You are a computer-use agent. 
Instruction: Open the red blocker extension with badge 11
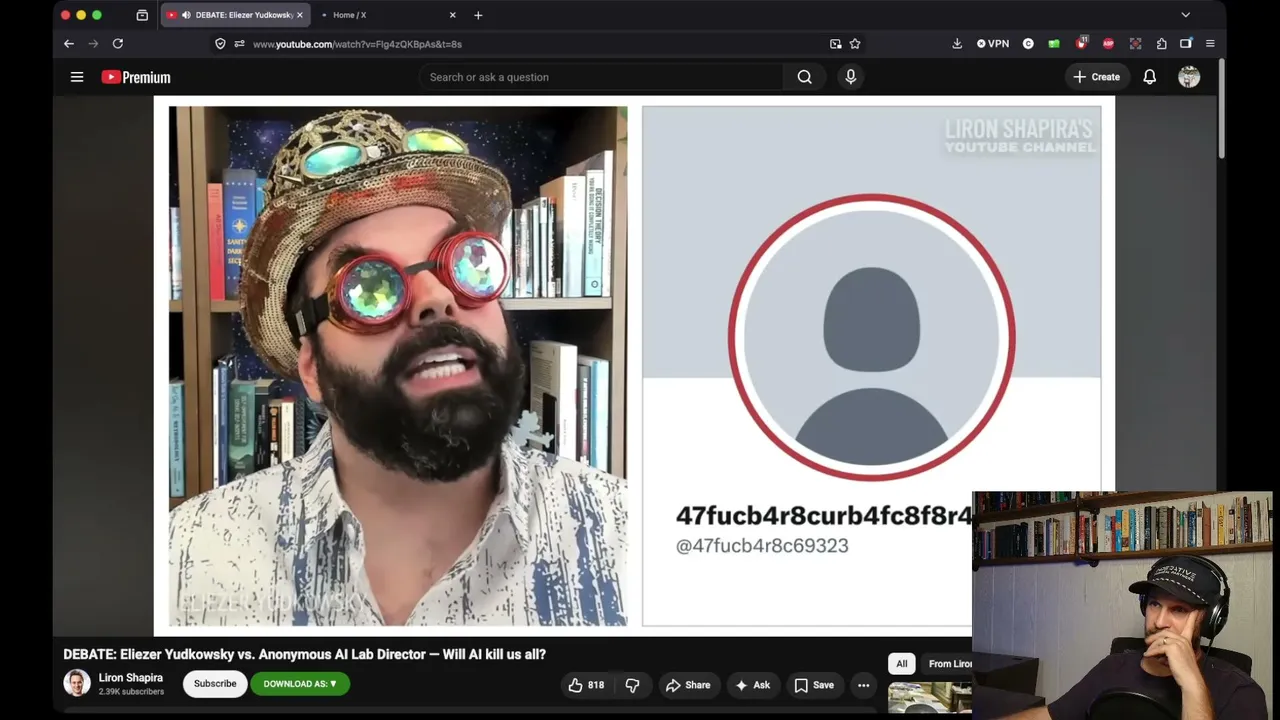pyautogui.click(x=1081, y=43)
